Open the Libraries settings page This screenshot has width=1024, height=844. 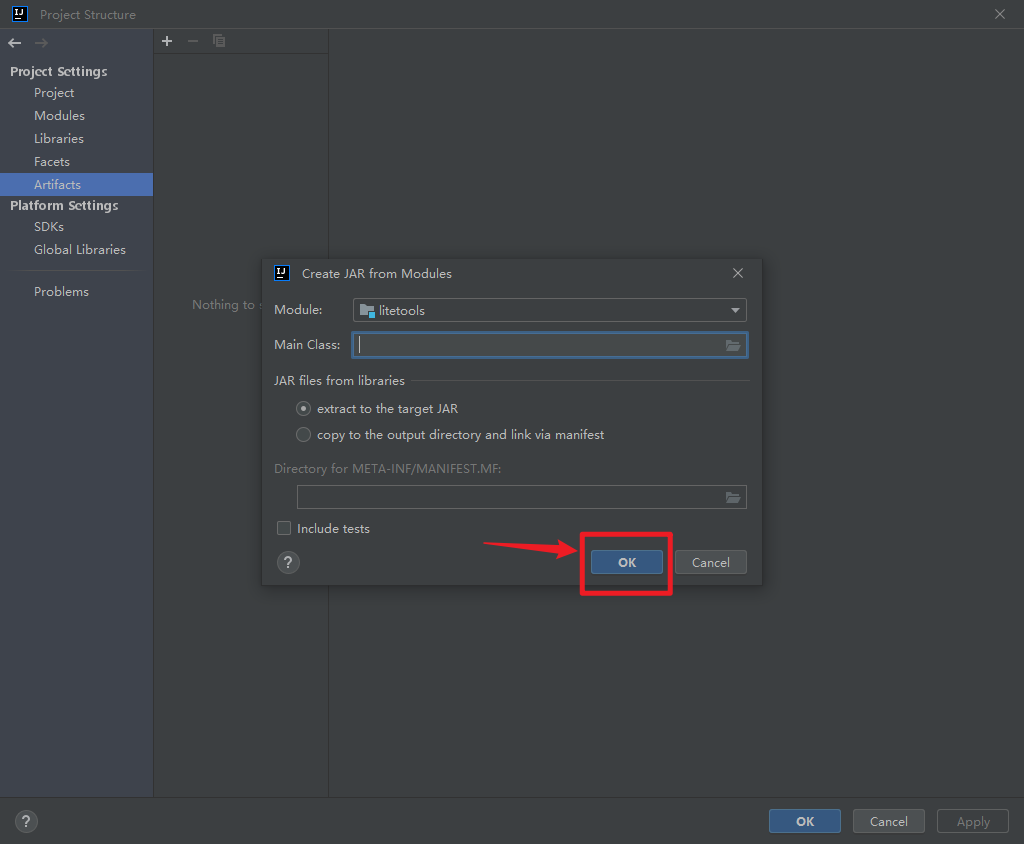coord(59,138)
